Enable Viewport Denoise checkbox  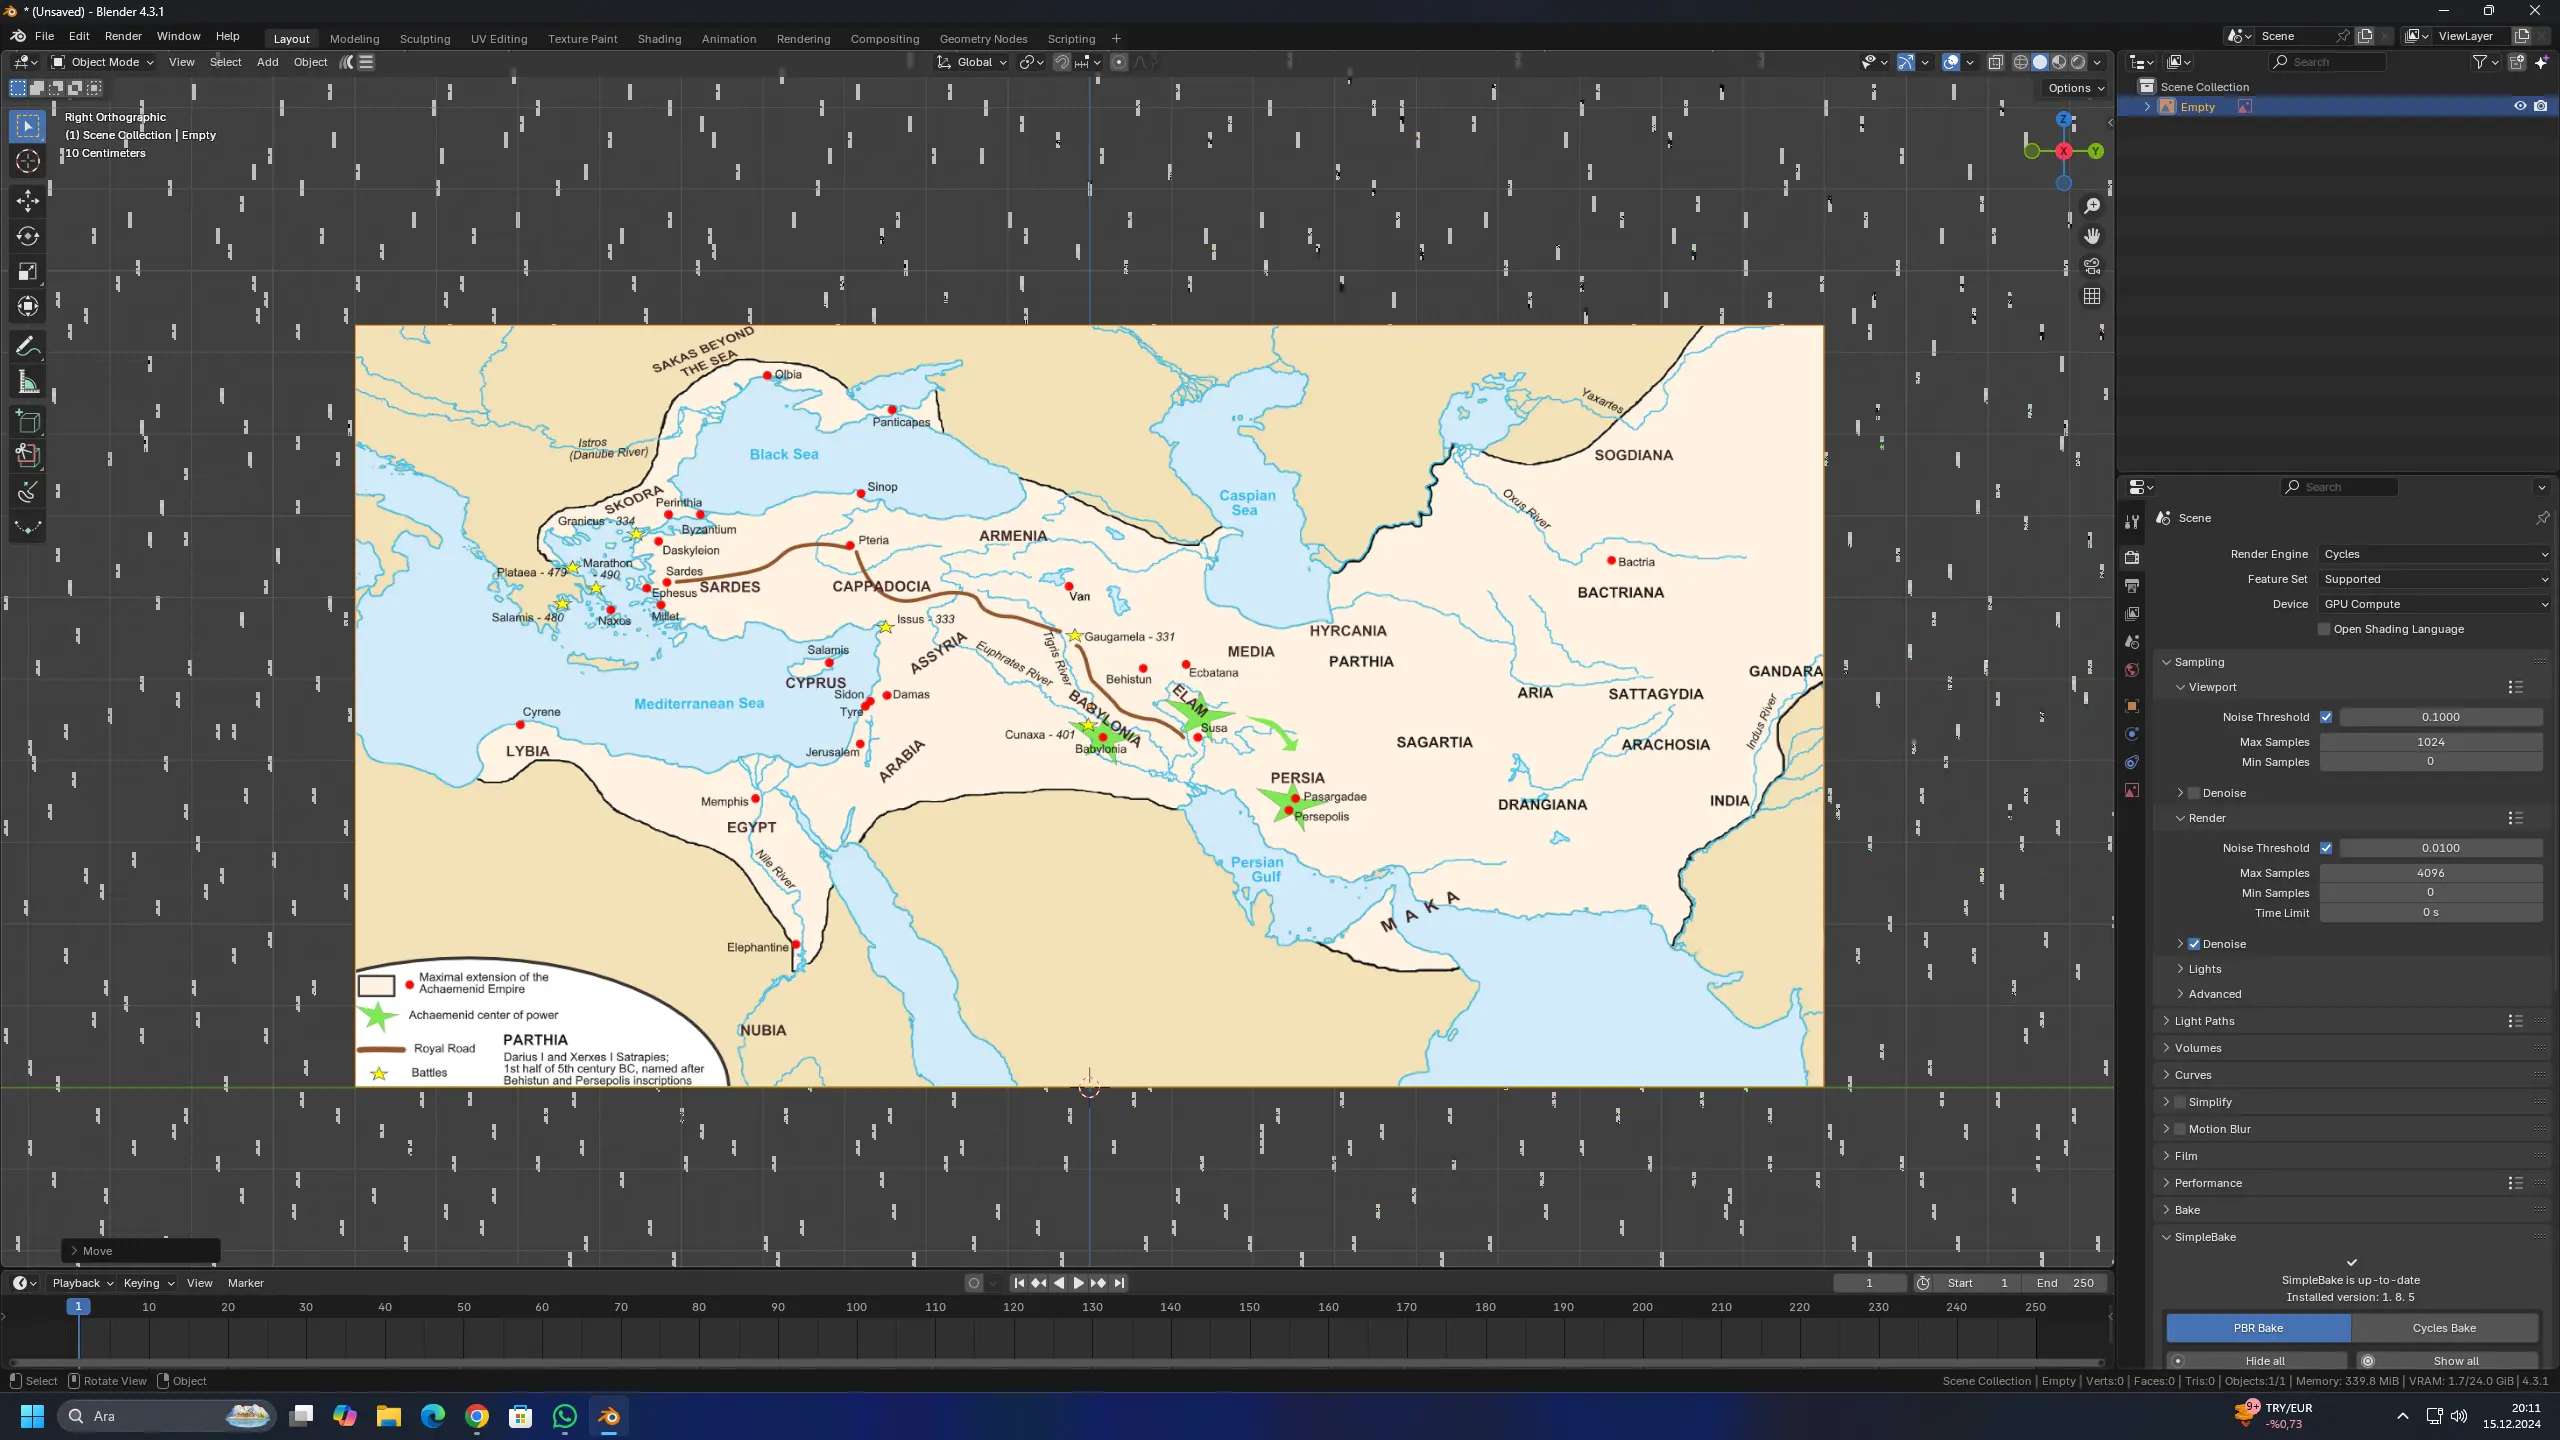[x=2194, y=793]
